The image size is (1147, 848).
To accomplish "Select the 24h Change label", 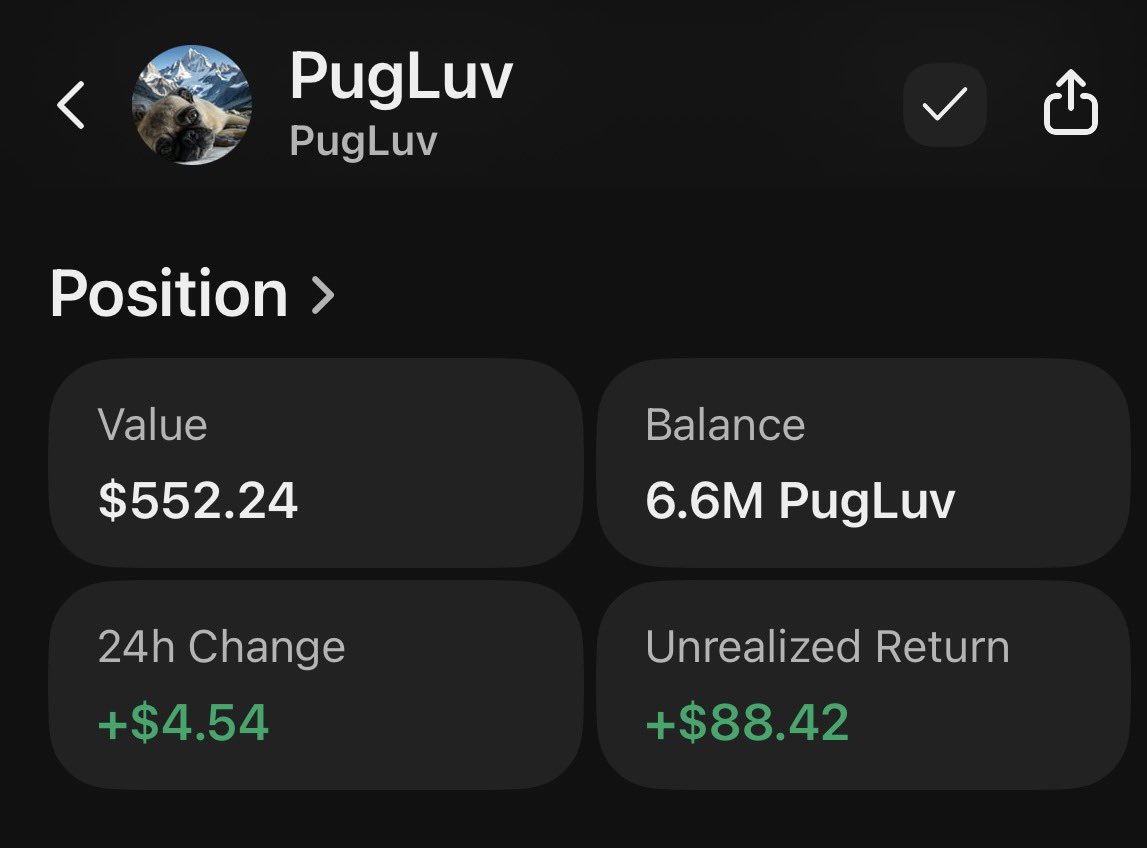I will point(221,647).
